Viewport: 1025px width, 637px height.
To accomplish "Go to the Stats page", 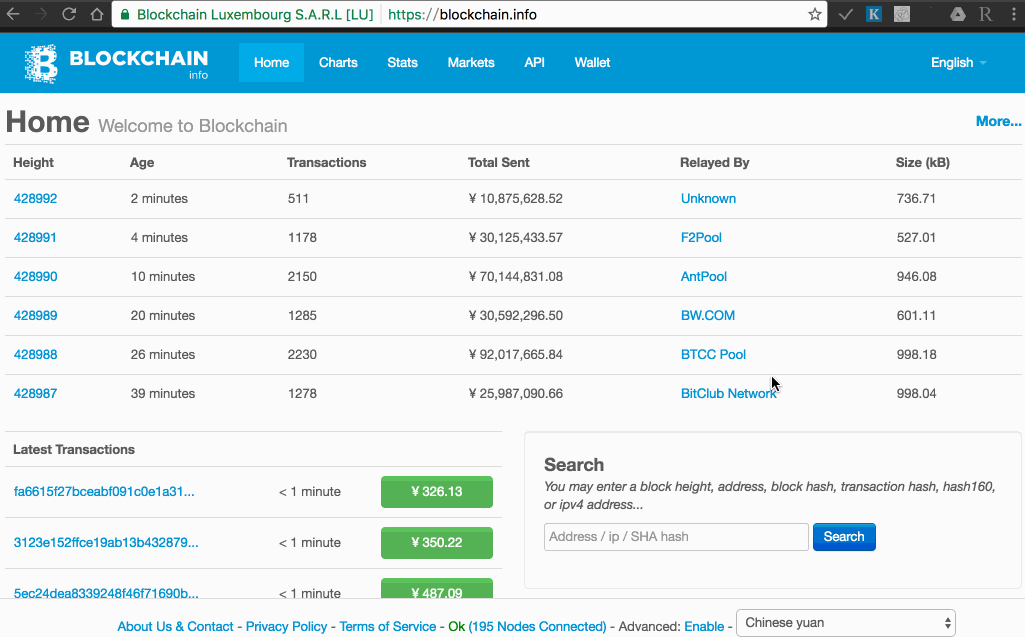I will (x=402, y=63).
